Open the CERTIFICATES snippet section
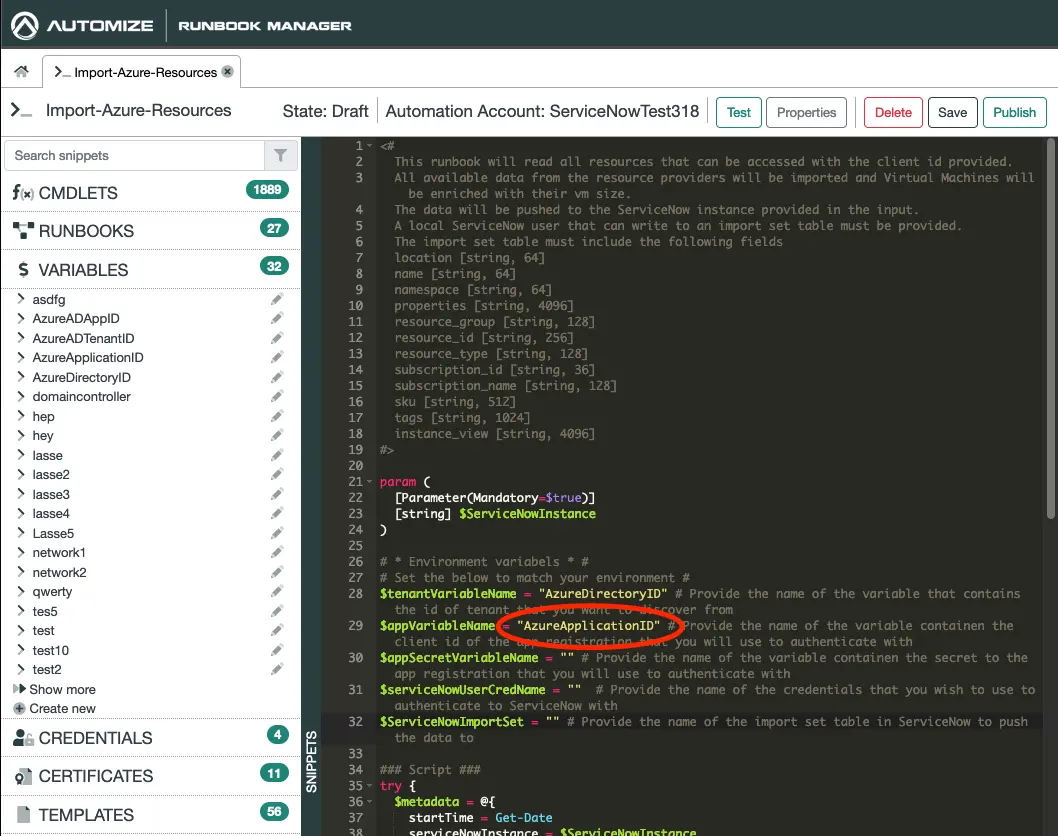Screen dimensions: 1058x836 click(151, 776)
